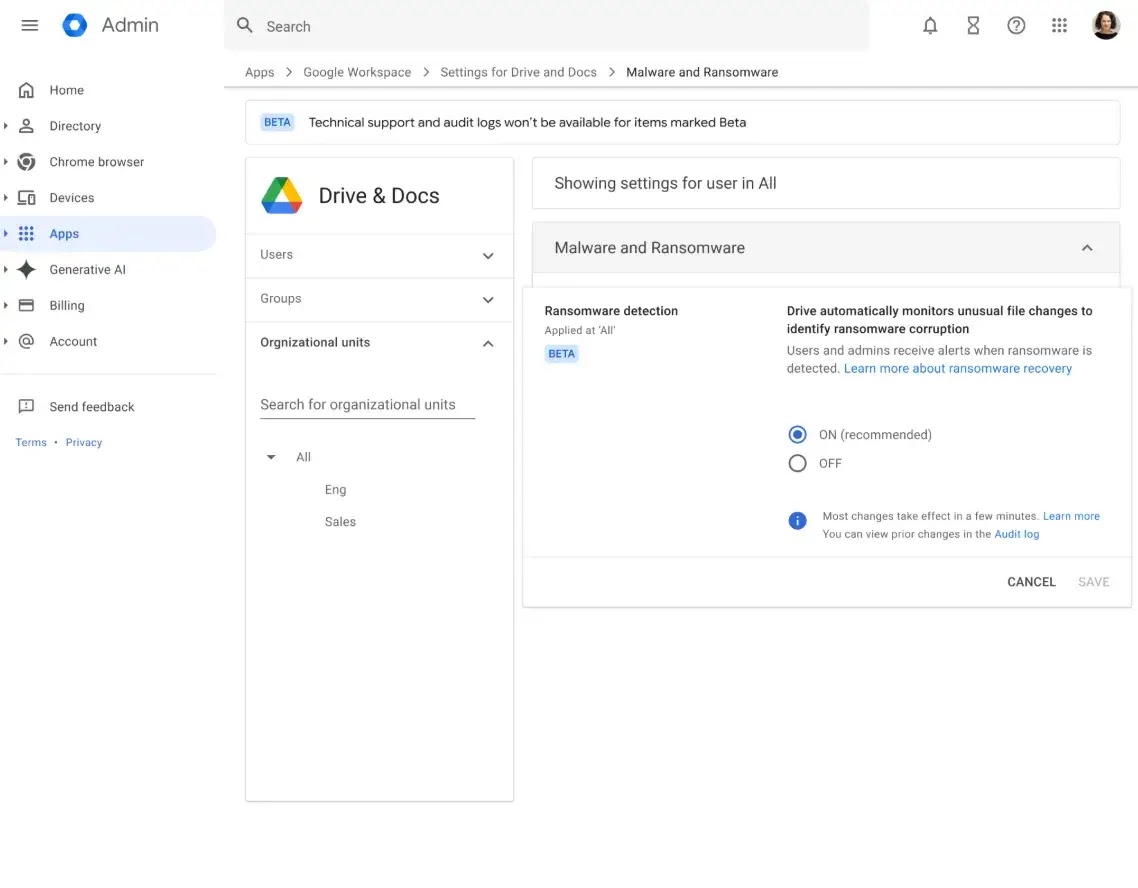Click the Google Drive logo
Image resolution: width=1138 pixels, height=888 pixels.
[x=282, y=195]
